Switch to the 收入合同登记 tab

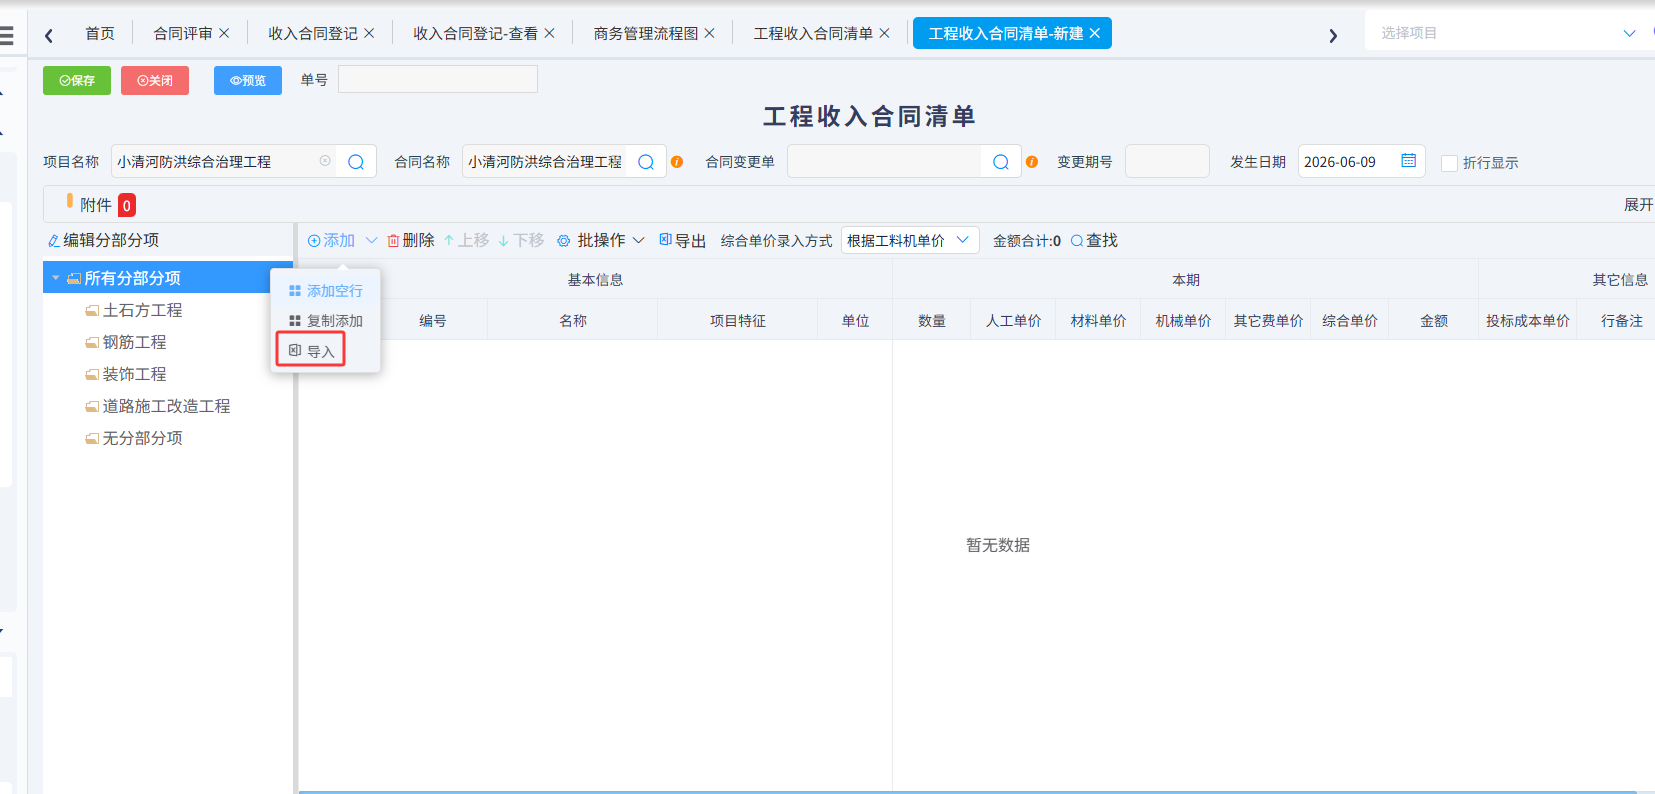tap(313, 33)
